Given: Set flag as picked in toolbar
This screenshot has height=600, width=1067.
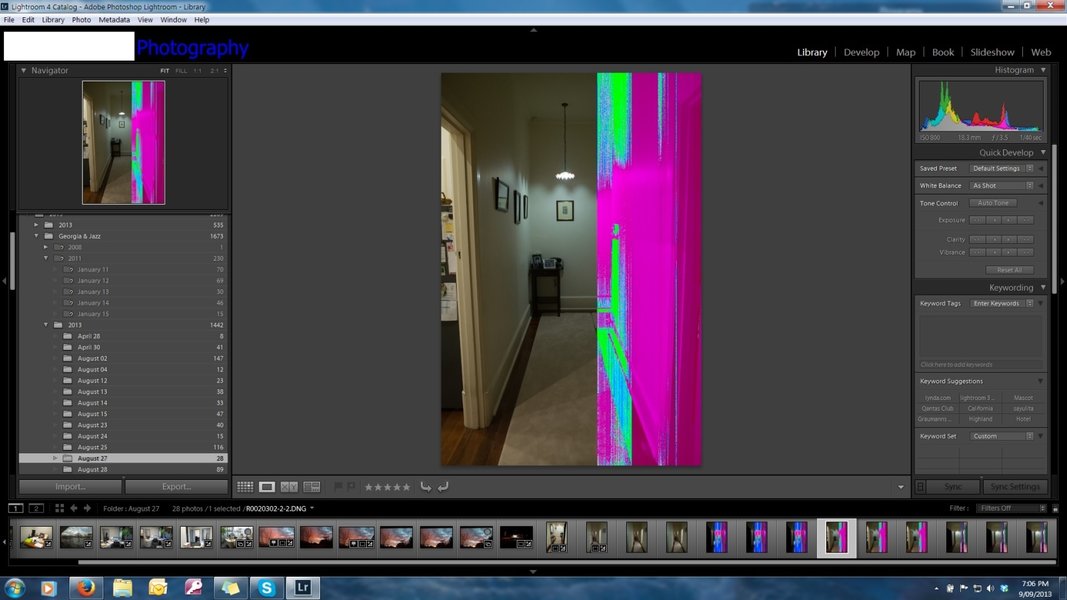Looking at the screenshot, I should point(338,487).
